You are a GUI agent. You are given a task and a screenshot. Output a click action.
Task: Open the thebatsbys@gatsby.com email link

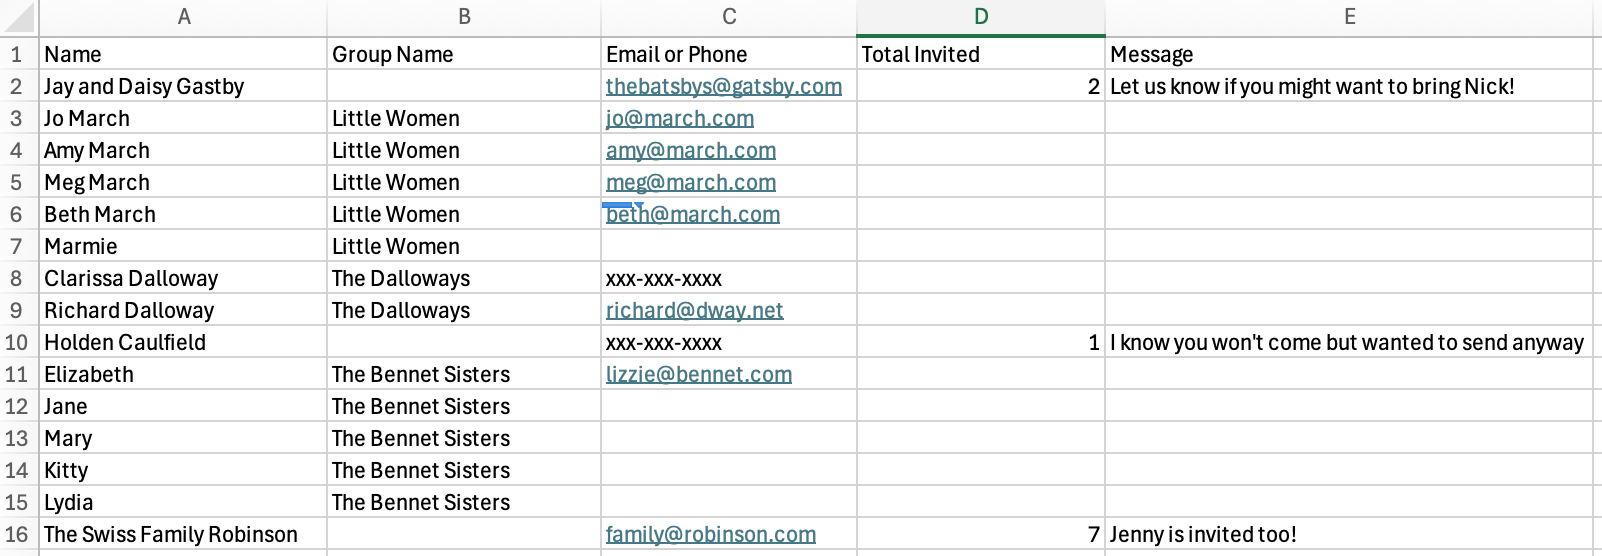tap(723, 87)
